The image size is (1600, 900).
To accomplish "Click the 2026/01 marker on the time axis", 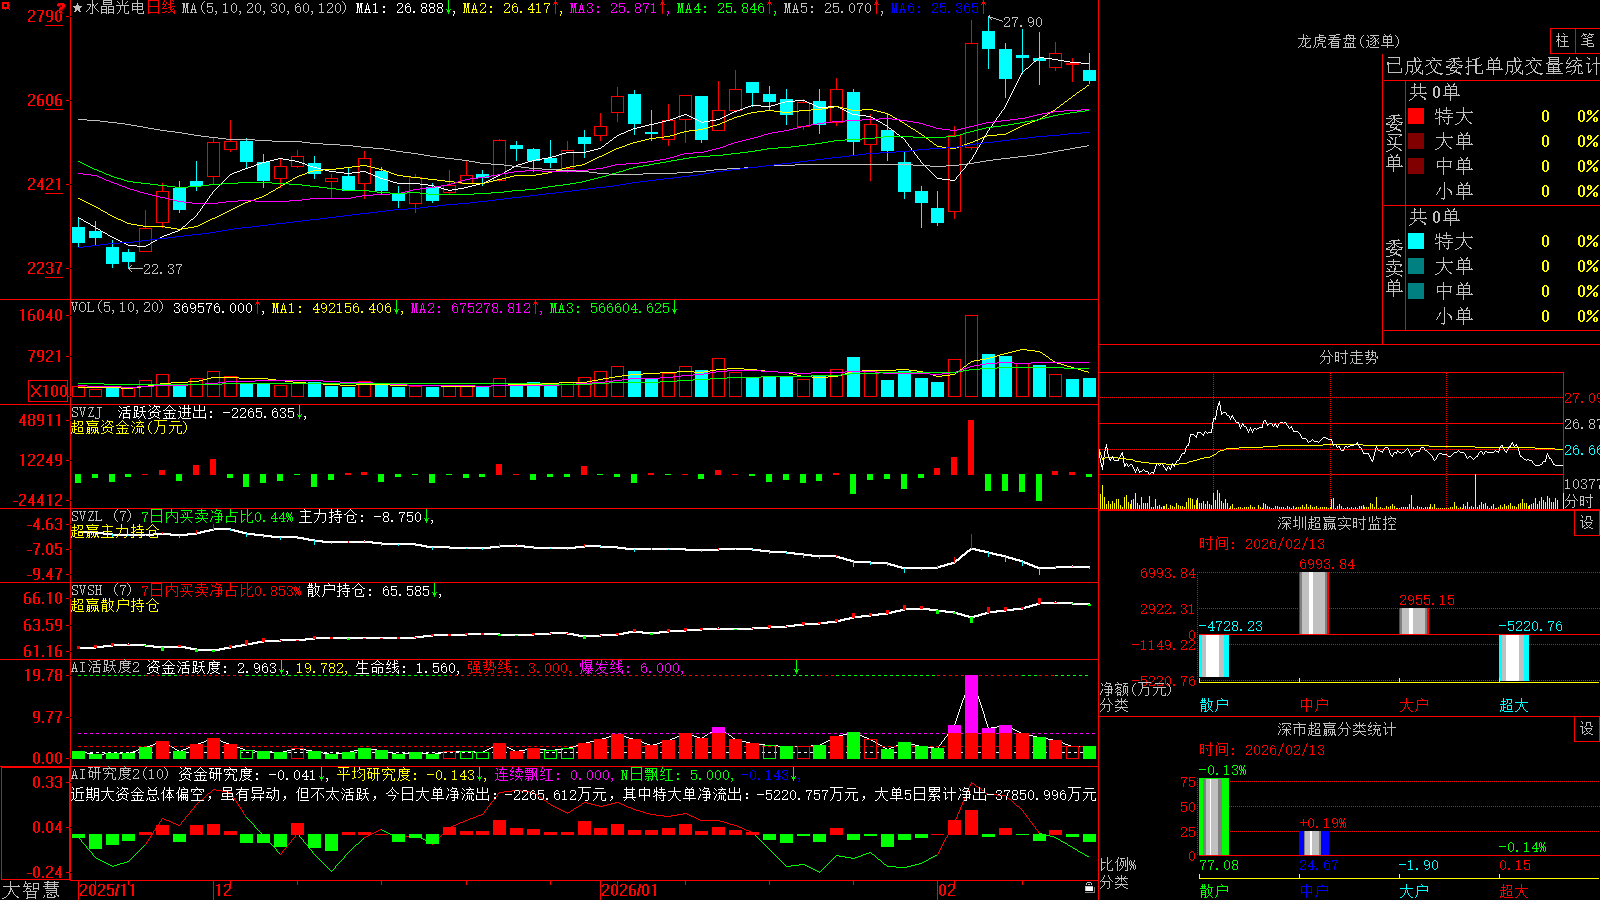I will [x=629, y=890].
